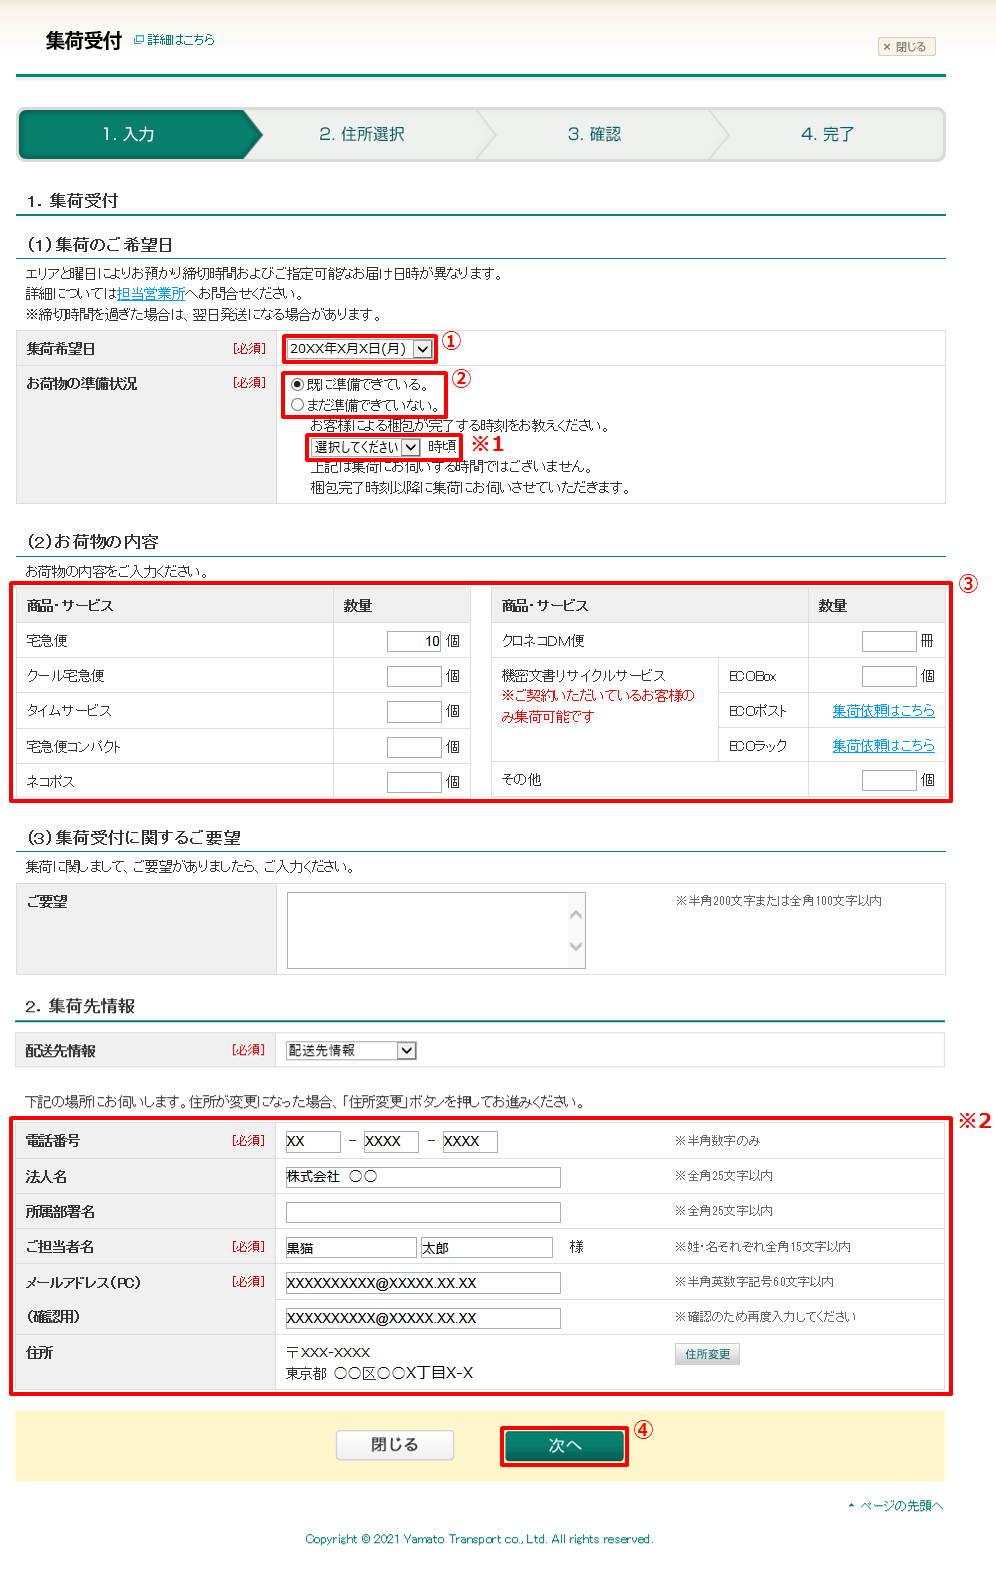Screen dimensions: 996x1583
Task: Click the first 電話番号 field
Action: tap(313, 1142)
